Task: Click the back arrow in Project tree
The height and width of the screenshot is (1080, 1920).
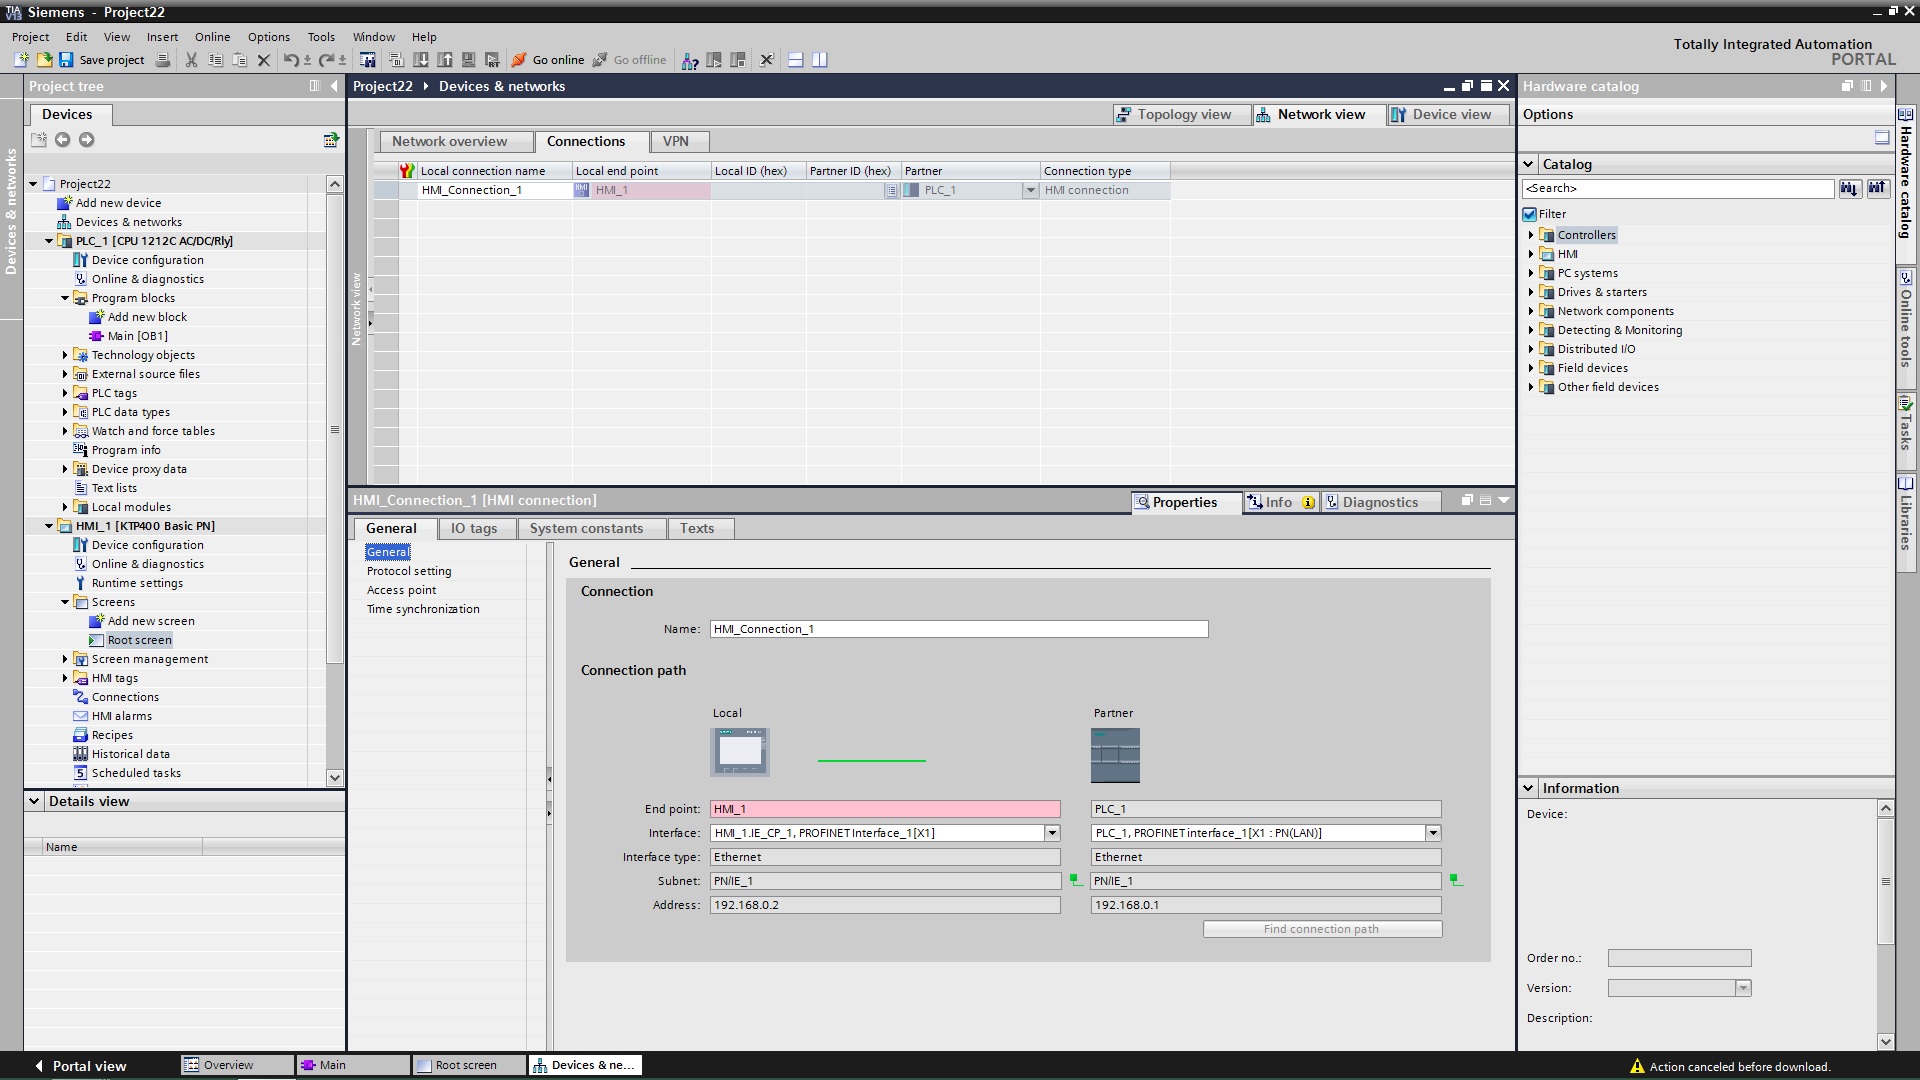Action: tap(62, 140)
